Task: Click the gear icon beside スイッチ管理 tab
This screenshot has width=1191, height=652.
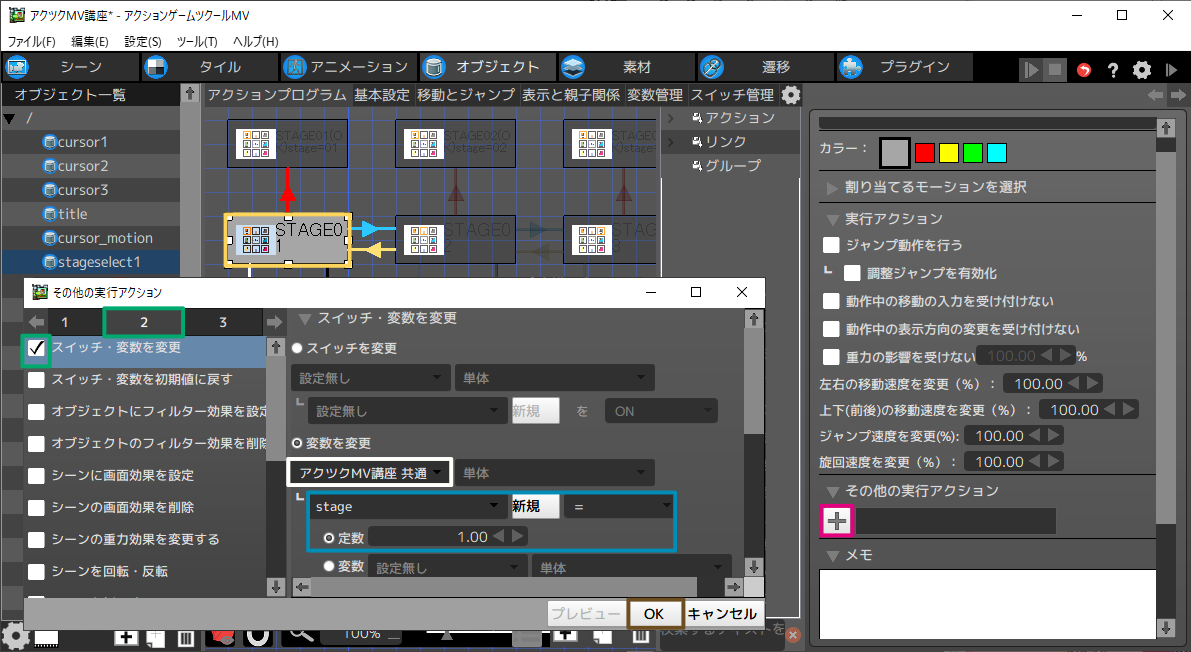Action: [791, 95]
